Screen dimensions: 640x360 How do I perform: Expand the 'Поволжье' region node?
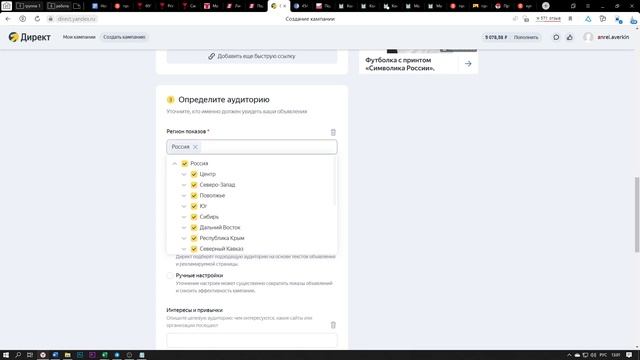(184, 196)
